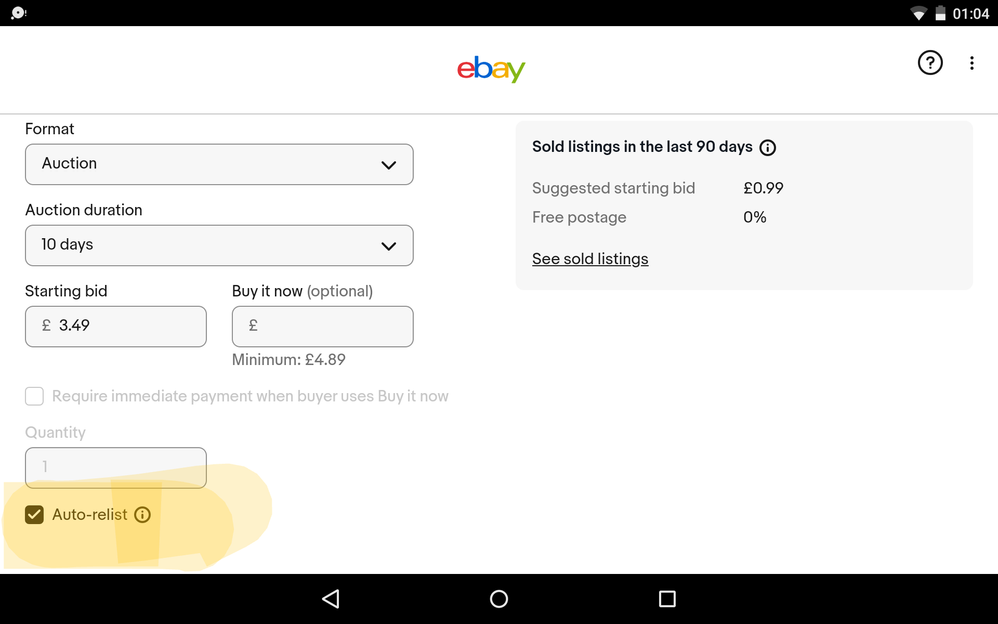
Task: Focus the Buy it now price field
Action: point(322,326)
